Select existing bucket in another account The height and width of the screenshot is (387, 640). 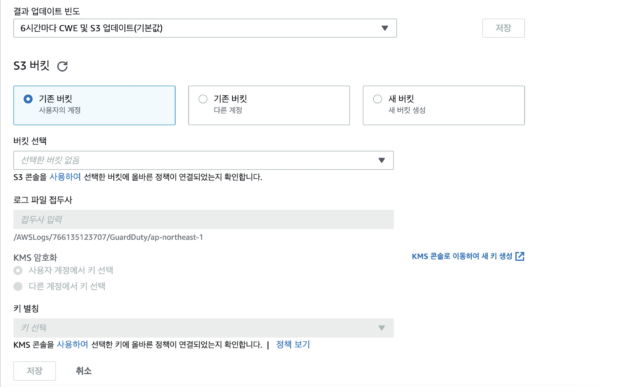(269, 105)
